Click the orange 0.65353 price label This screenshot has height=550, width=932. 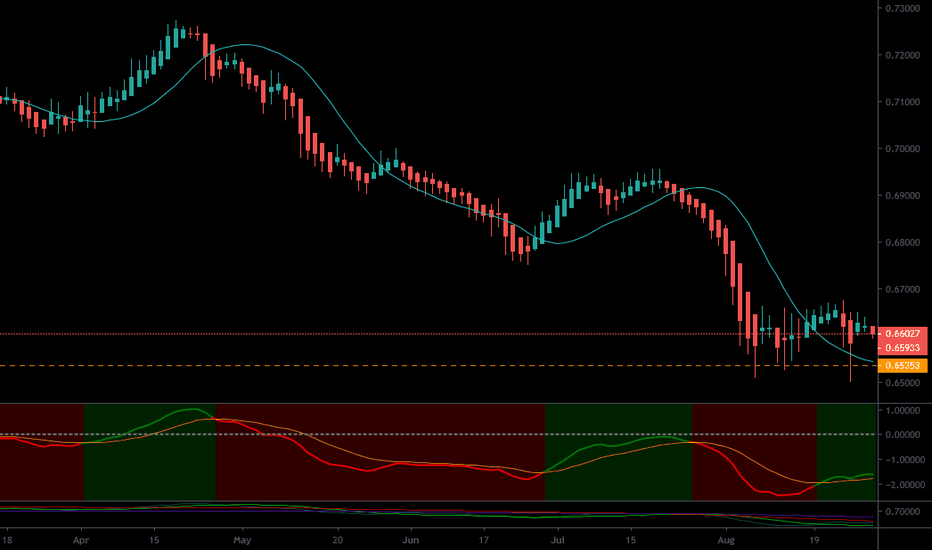pos(902,365)
